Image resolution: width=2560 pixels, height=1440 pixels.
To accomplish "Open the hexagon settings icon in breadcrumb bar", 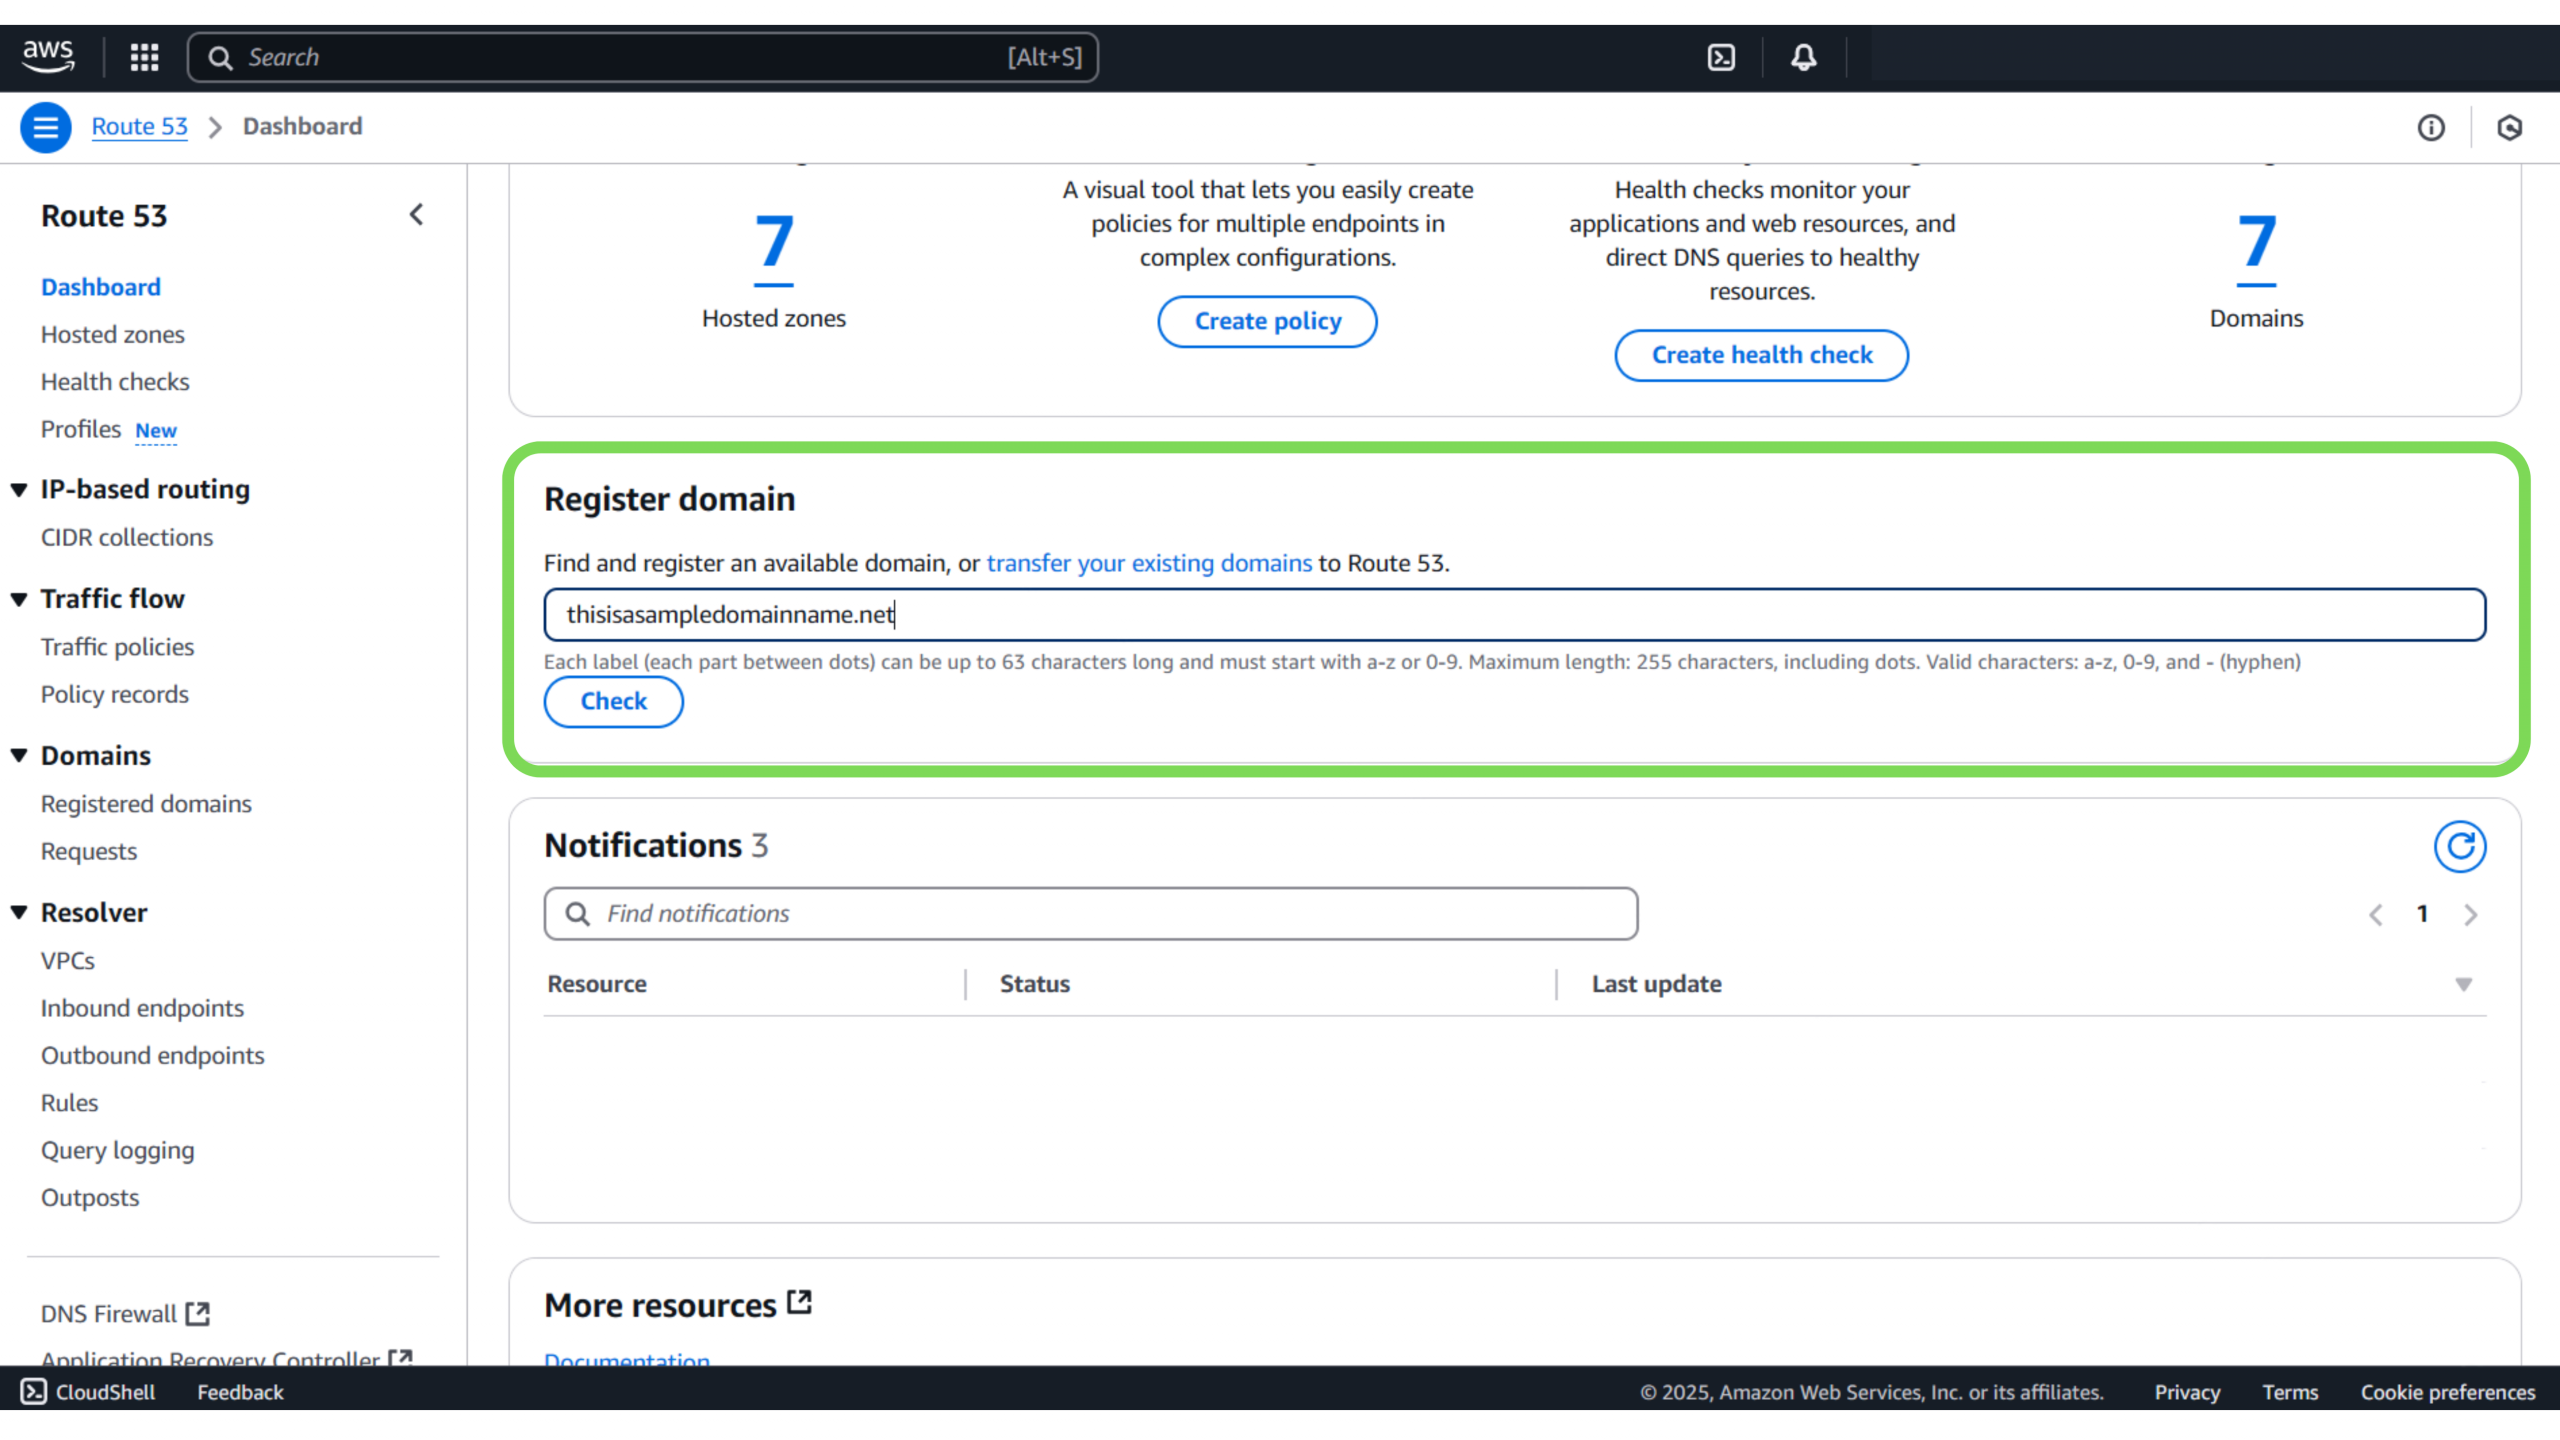I will click(2509, 127).
